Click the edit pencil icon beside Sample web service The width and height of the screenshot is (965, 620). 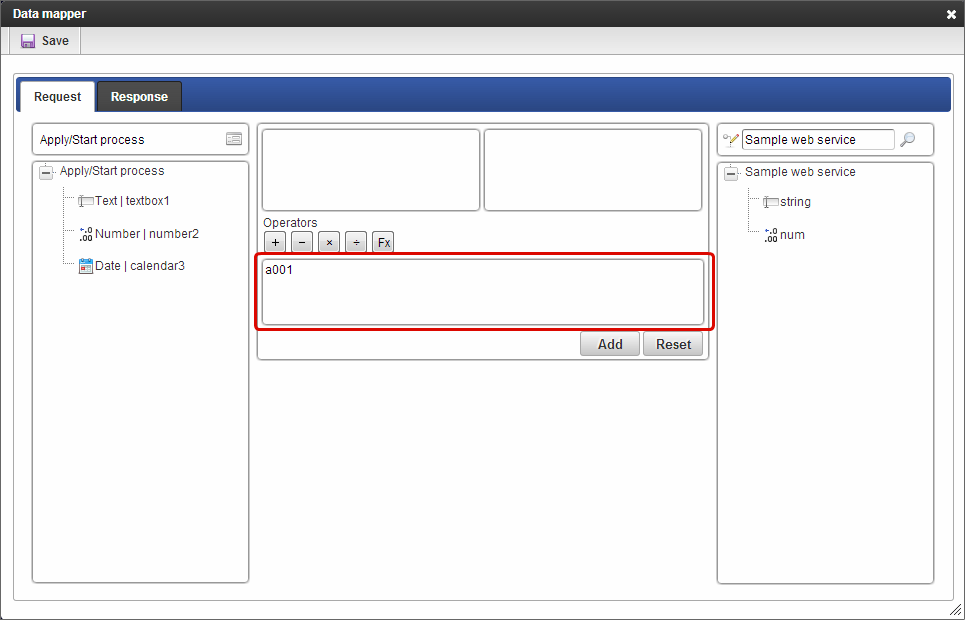[731, 140]
